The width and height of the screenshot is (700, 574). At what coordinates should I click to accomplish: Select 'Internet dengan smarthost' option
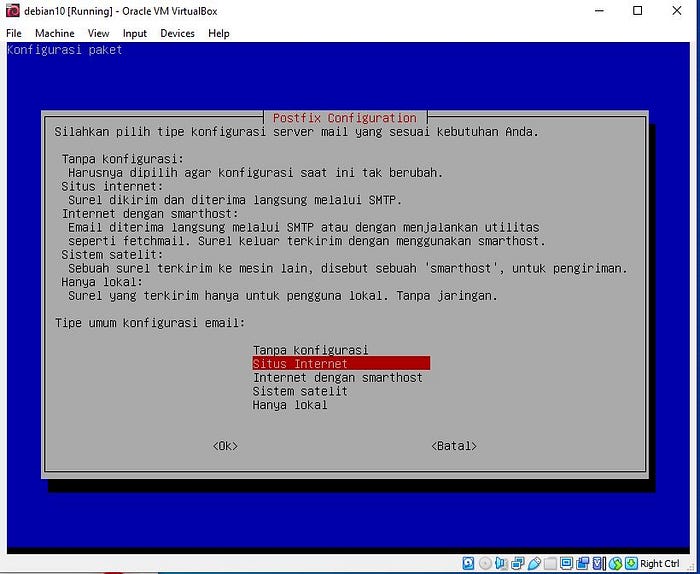coord(338,378)
